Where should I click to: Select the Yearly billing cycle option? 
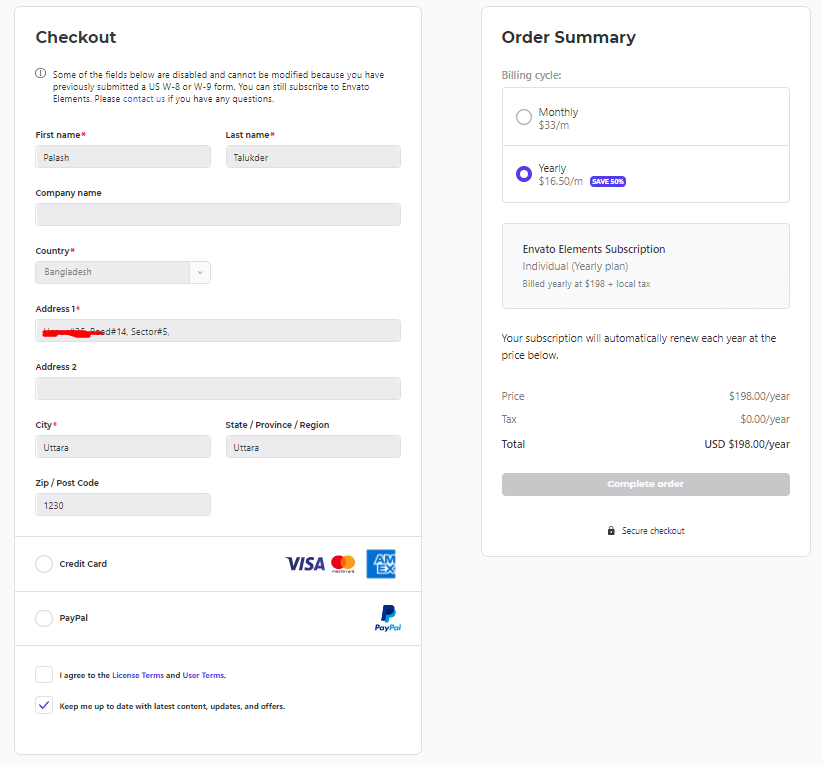[523, 173]
